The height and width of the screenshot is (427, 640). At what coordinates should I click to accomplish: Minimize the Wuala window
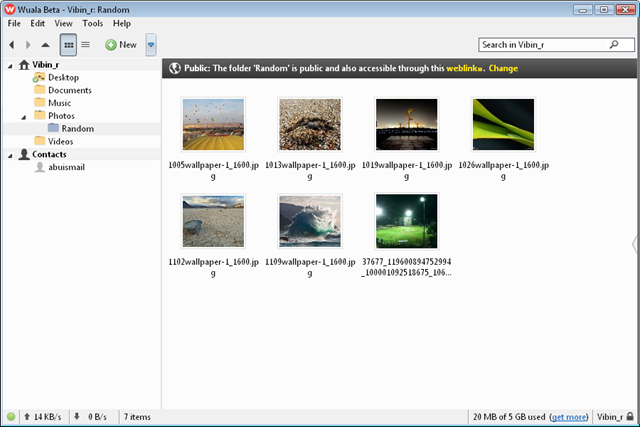pyautogui.click(x=582, y=9)
